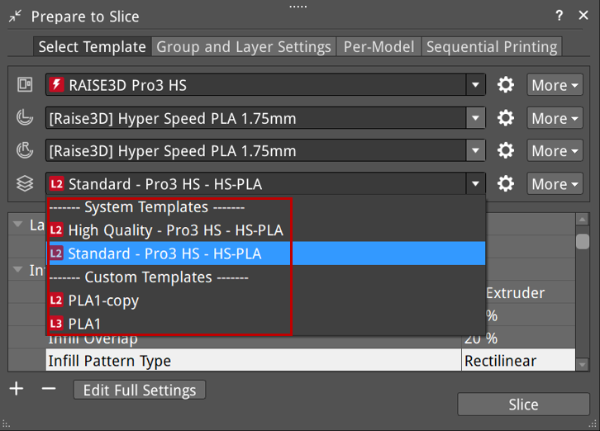This screenshot has height=431, width=600.
Task: Click the collapse arrows icon in title bar
Action: [x=15, y=16]
